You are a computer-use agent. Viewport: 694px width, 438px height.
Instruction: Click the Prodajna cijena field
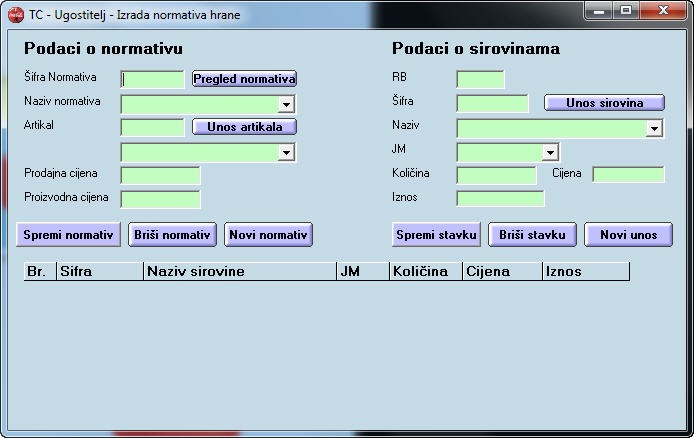pyautogui.click(x=160, y=175)
